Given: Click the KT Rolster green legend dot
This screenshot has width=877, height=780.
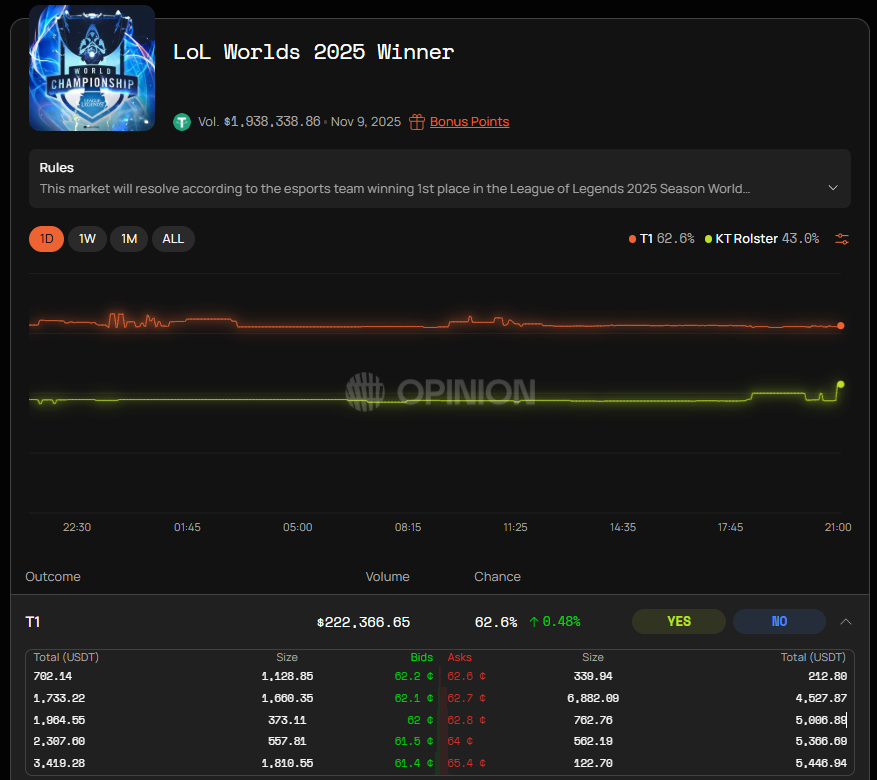Looking at the screenshot, I should [708, 239].
